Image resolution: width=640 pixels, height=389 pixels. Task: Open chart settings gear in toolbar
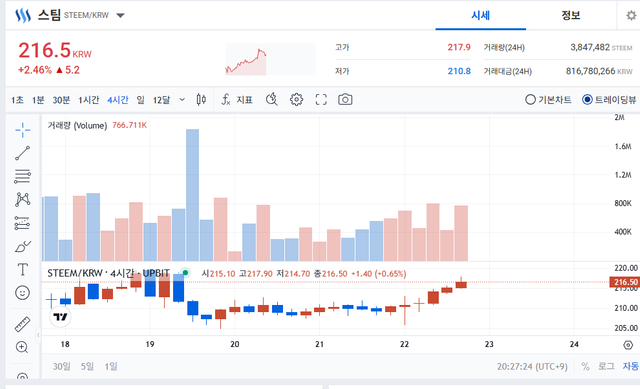(296, 100)
